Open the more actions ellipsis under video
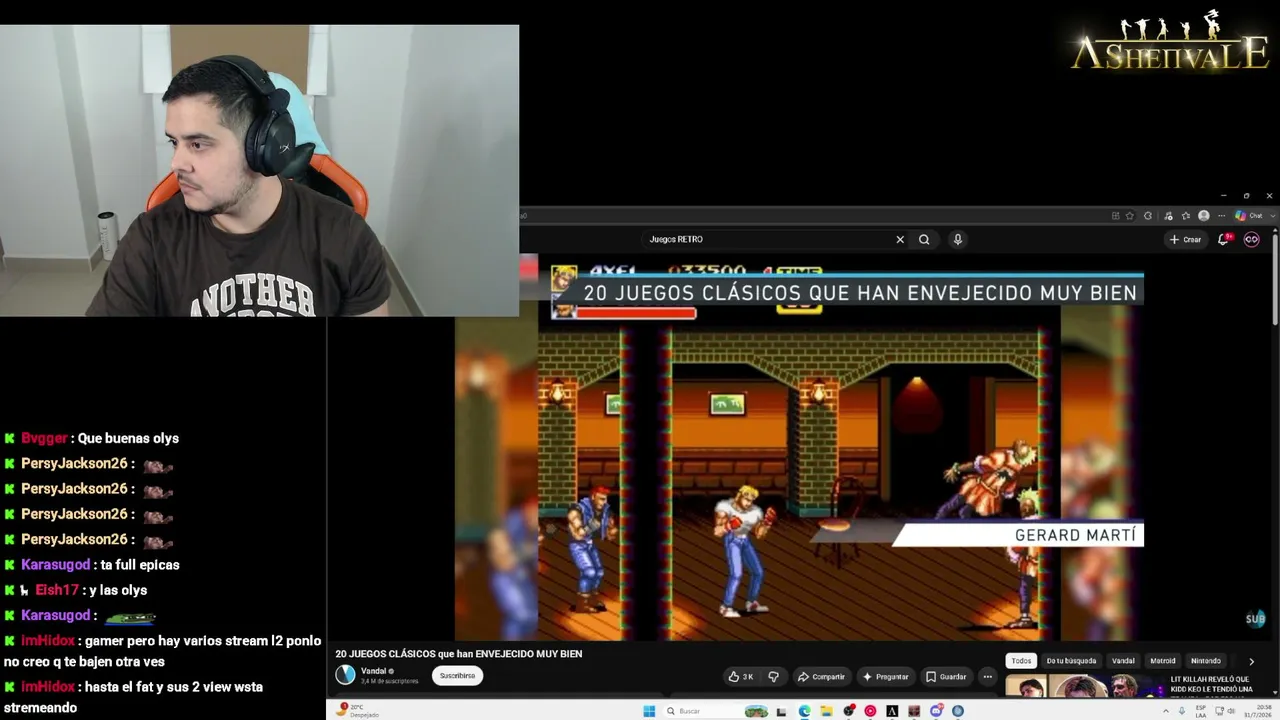 pyautogui.click(x=987, y=677)
